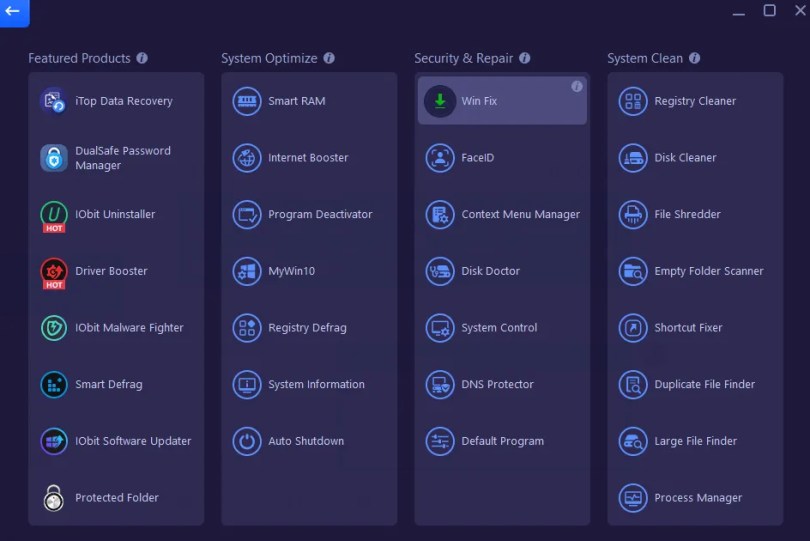Click the Process Manager icon

coord(633,498)
